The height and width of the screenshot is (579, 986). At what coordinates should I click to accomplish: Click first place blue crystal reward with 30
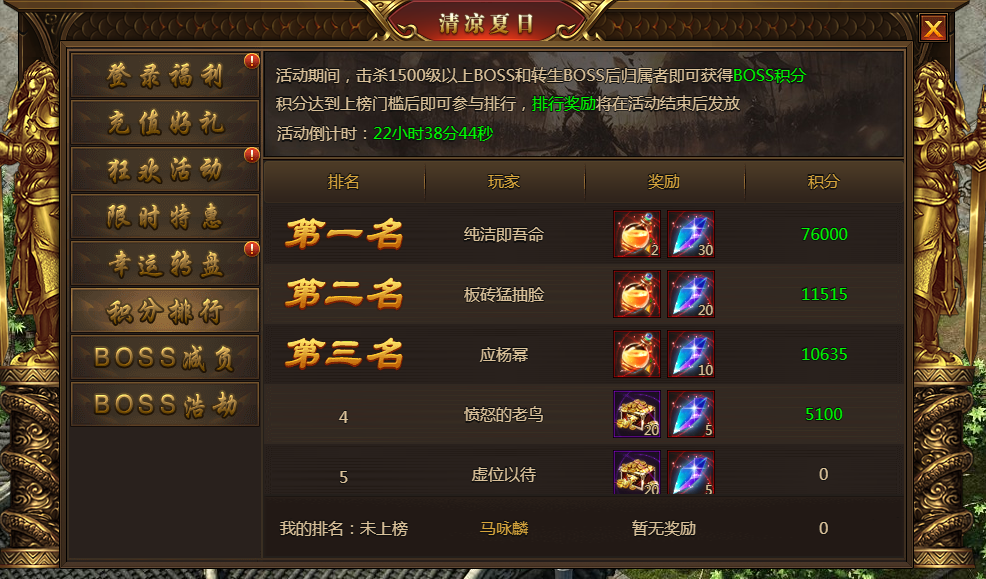click(690, 234)
